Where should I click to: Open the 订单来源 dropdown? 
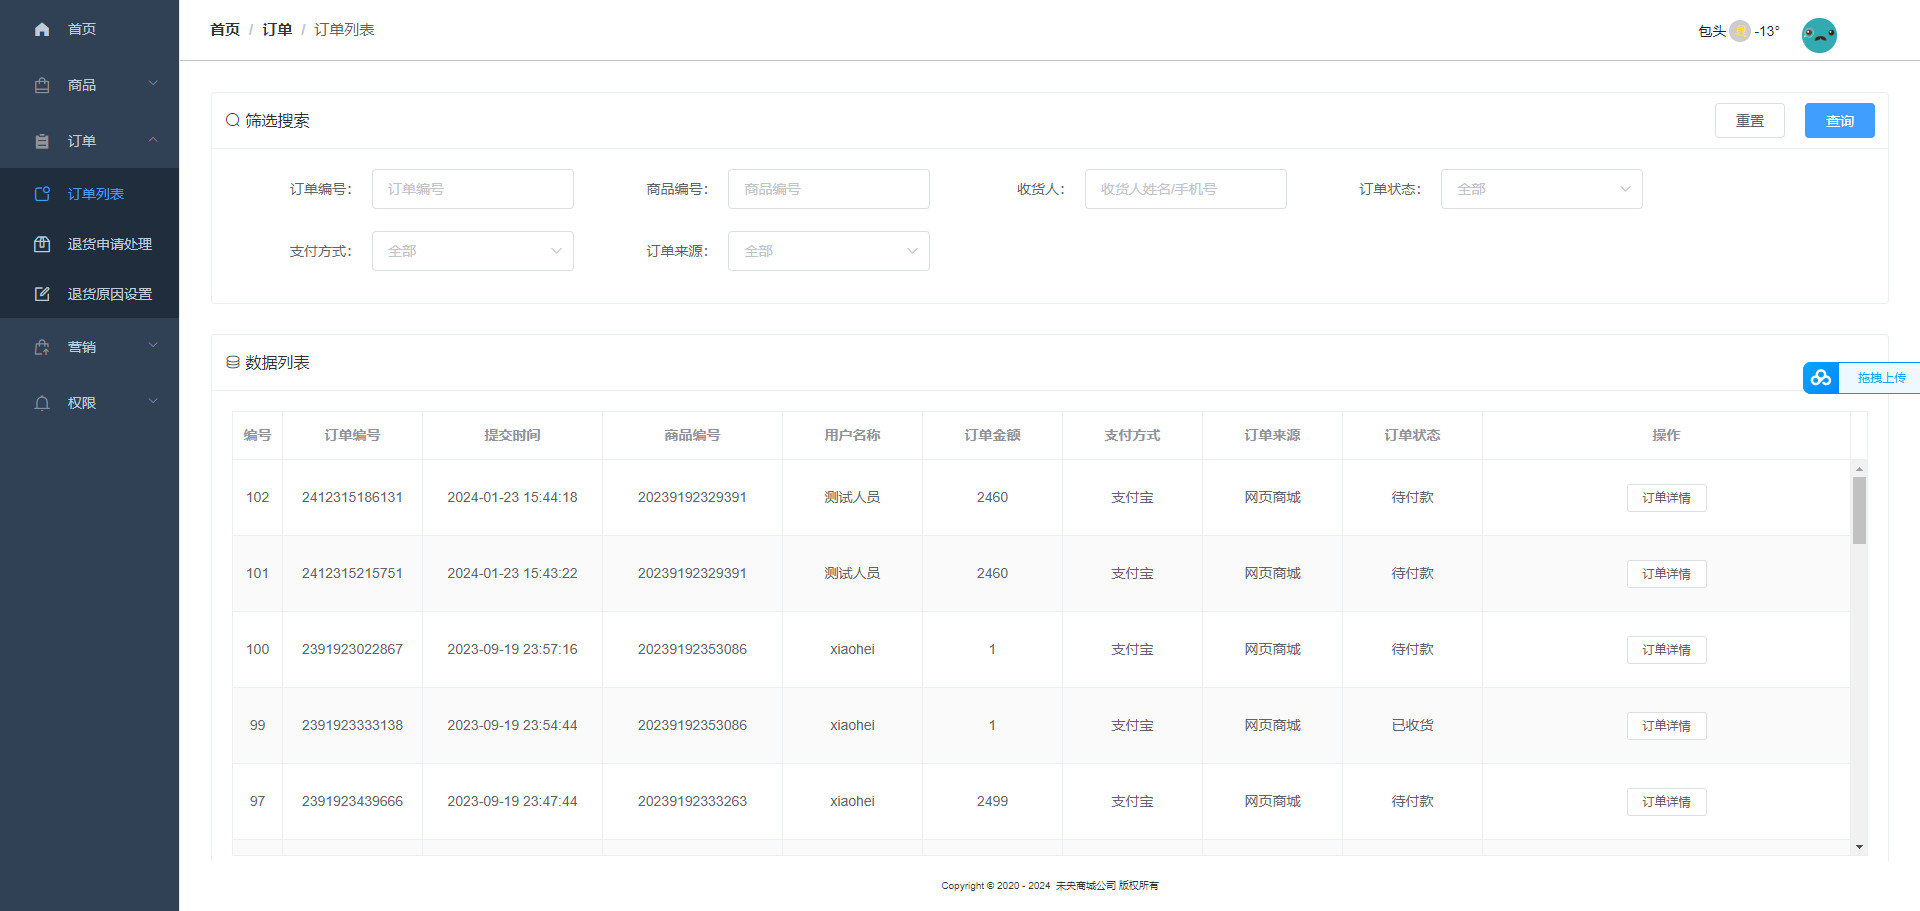coord(828,251)
